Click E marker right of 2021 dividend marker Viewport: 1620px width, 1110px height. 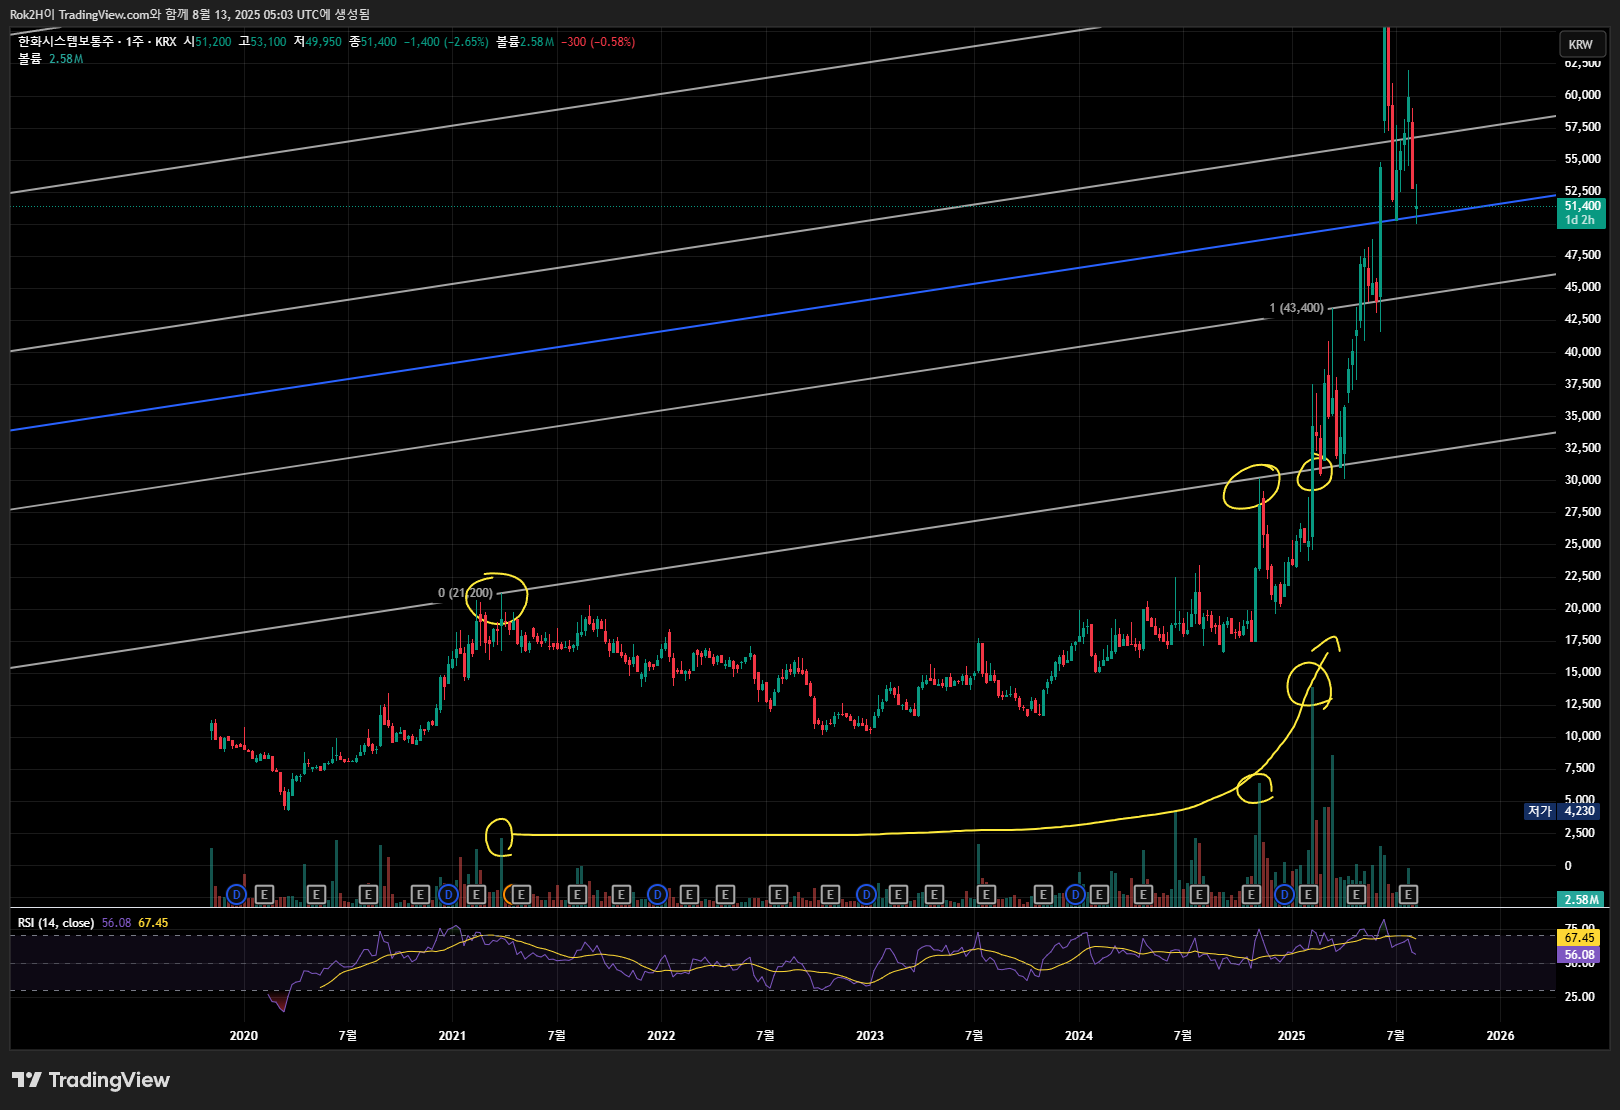pyautogui.click(x=476, y=894)
